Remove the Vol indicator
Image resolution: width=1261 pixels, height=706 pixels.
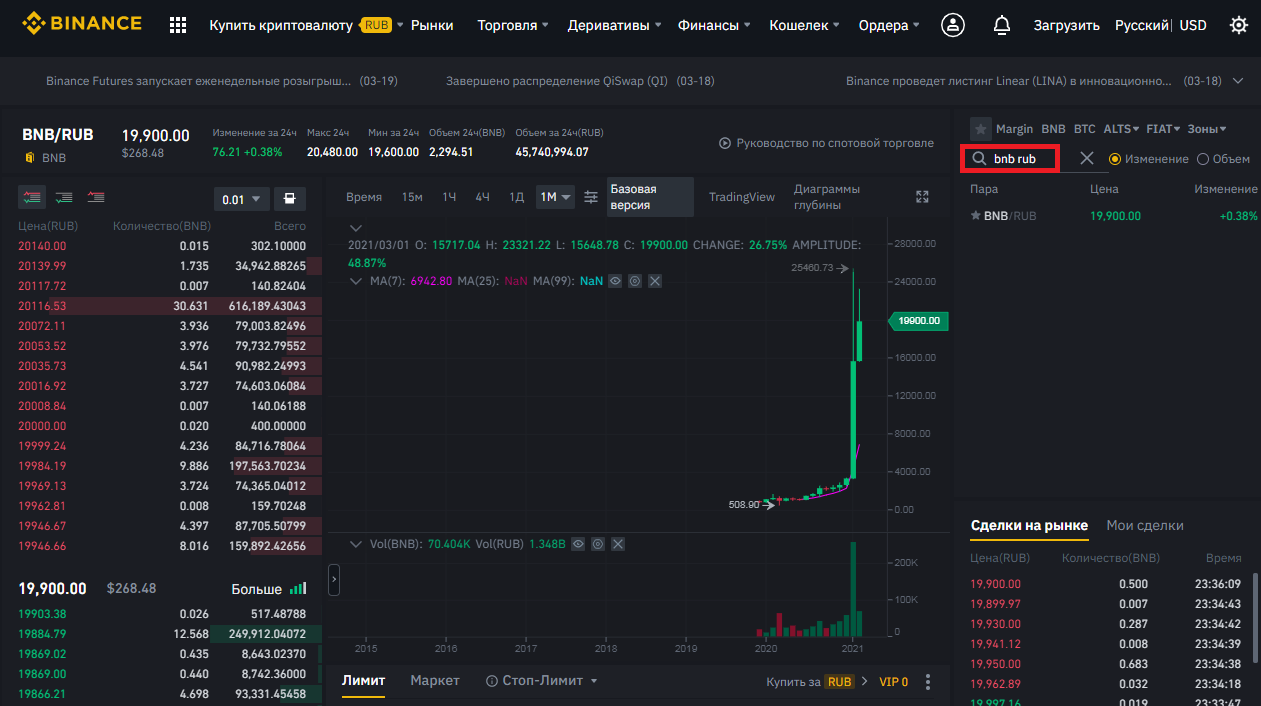pyautogui.click(x=618, y=544)
